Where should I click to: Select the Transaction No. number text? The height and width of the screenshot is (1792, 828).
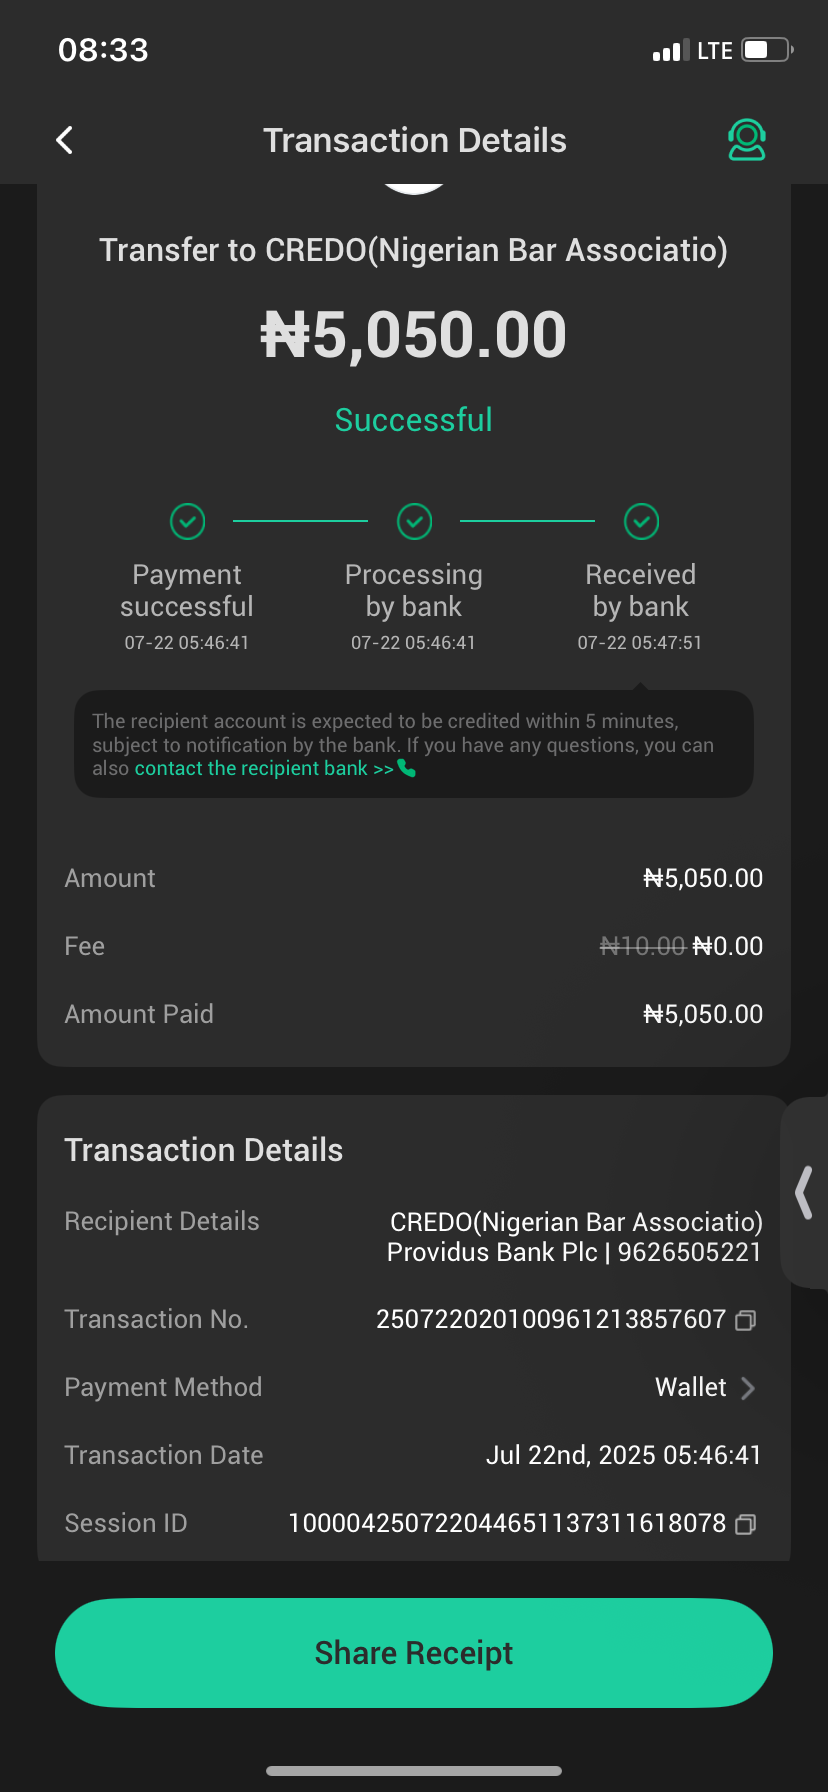[x=550, y=1320]
